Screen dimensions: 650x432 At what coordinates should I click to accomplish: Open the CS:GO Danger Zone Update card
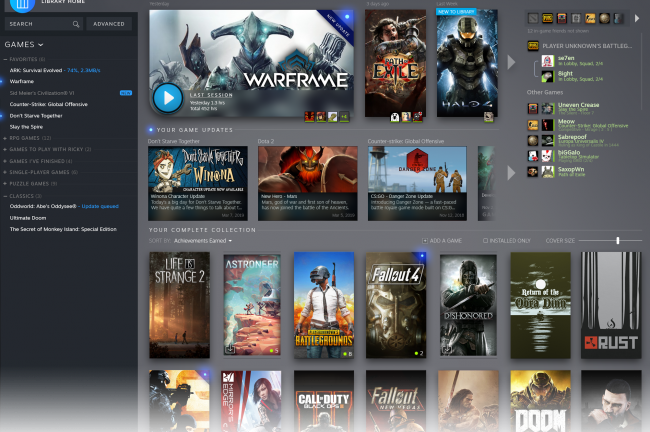(x=417, y=183)
